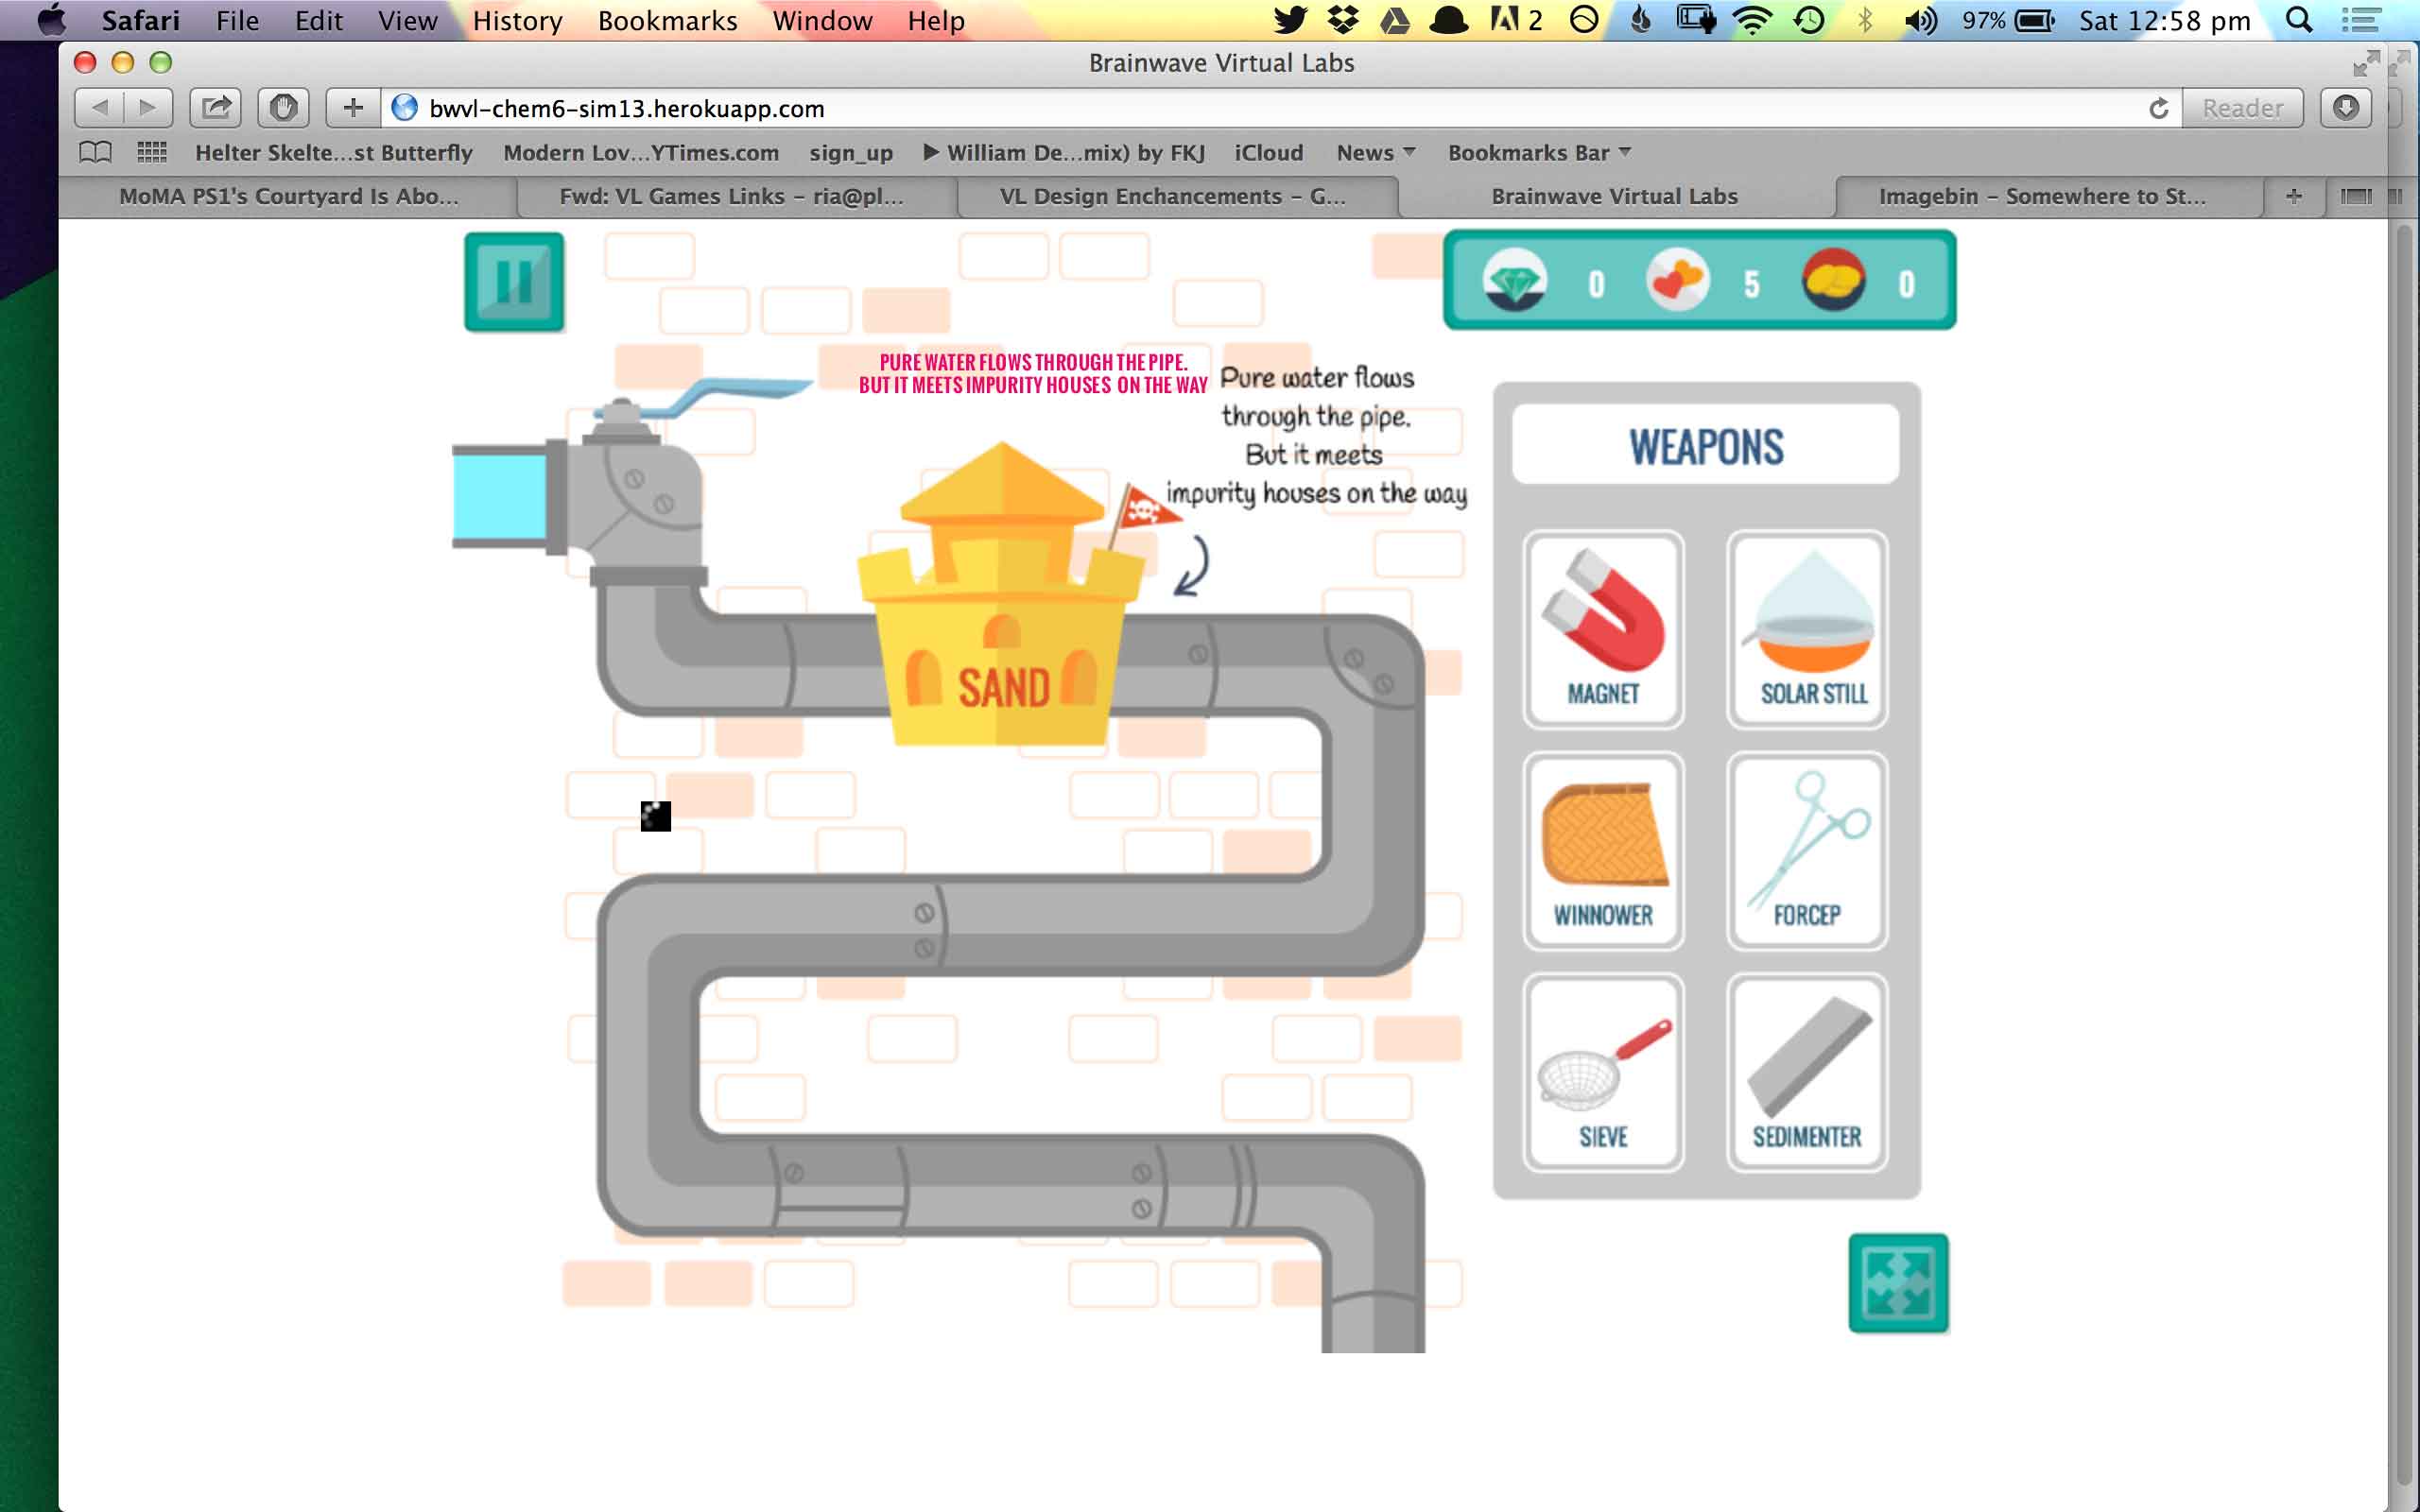Show all tabs overview
2420x1512 pixels.
coord(2356,196)
